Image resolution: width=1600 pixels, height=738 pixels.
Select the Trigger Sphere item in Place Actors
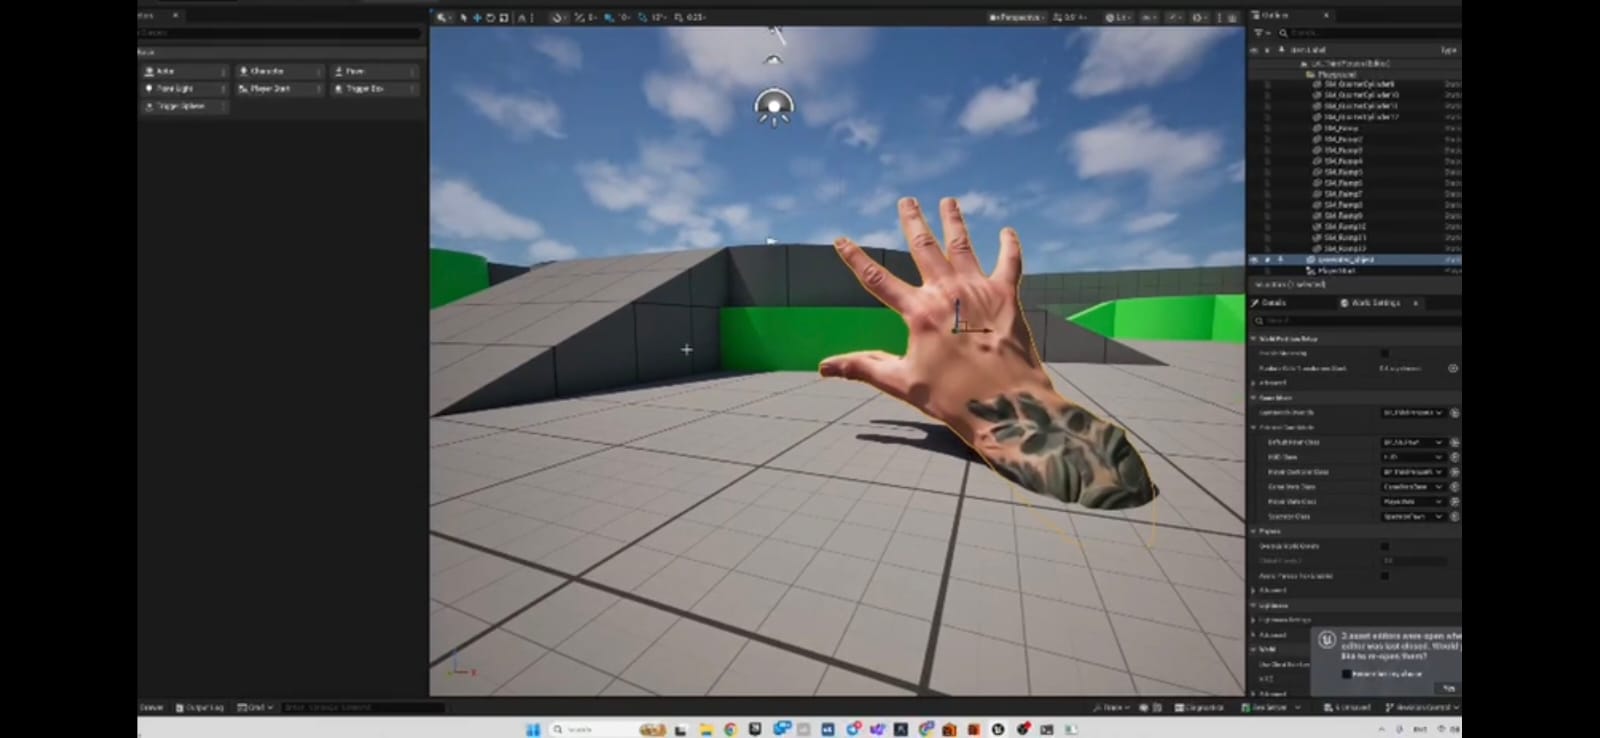coord(185,106)
